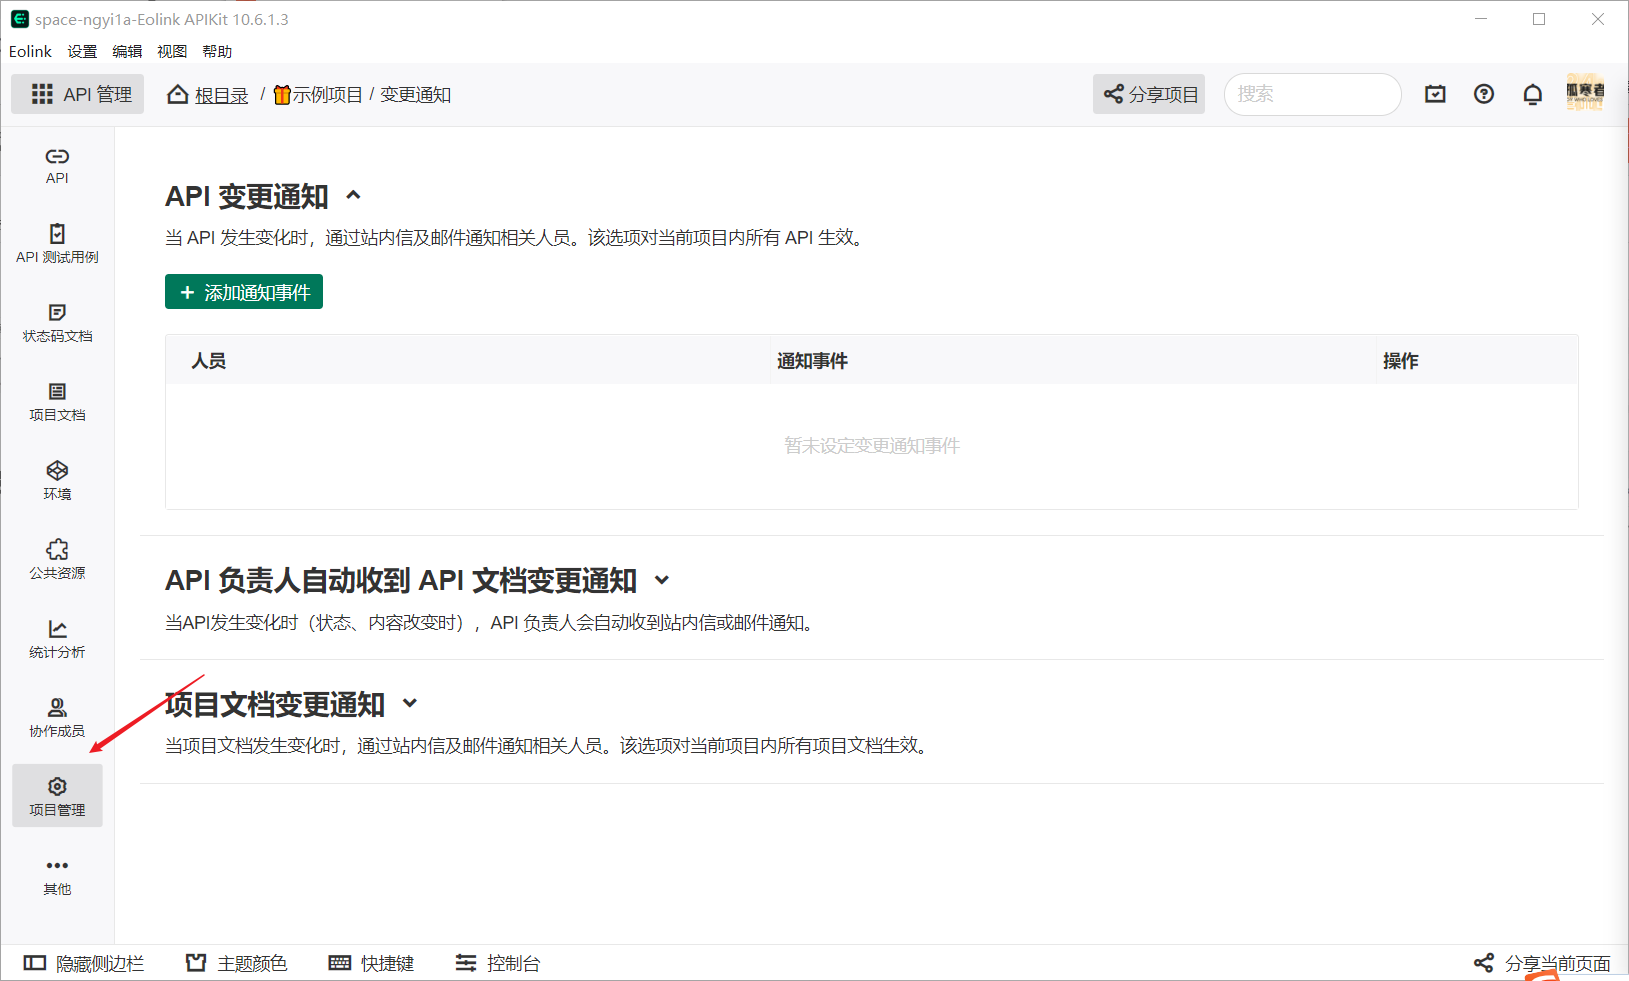The image size is (1629, 981).
Task: Open 状态码文档 from the sidebar
Action: [x=57, y=322]
